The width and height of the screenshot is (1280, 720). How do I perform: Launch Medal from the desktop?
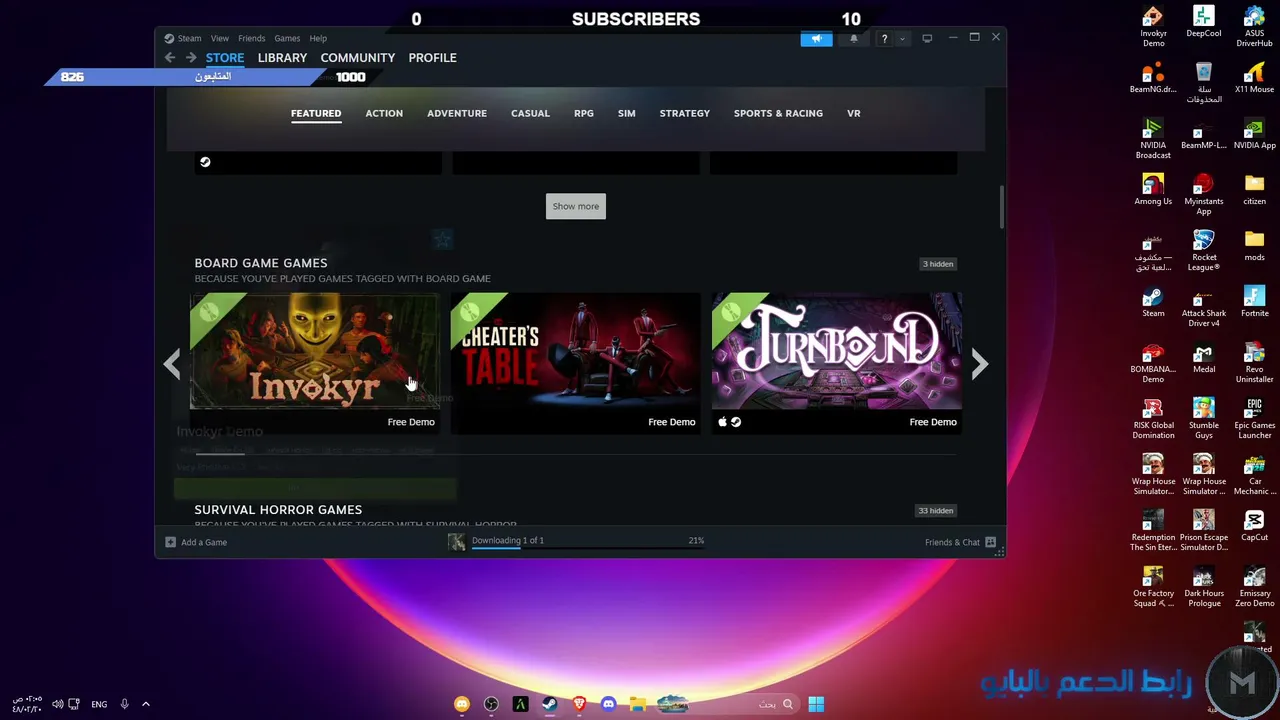1204,357
